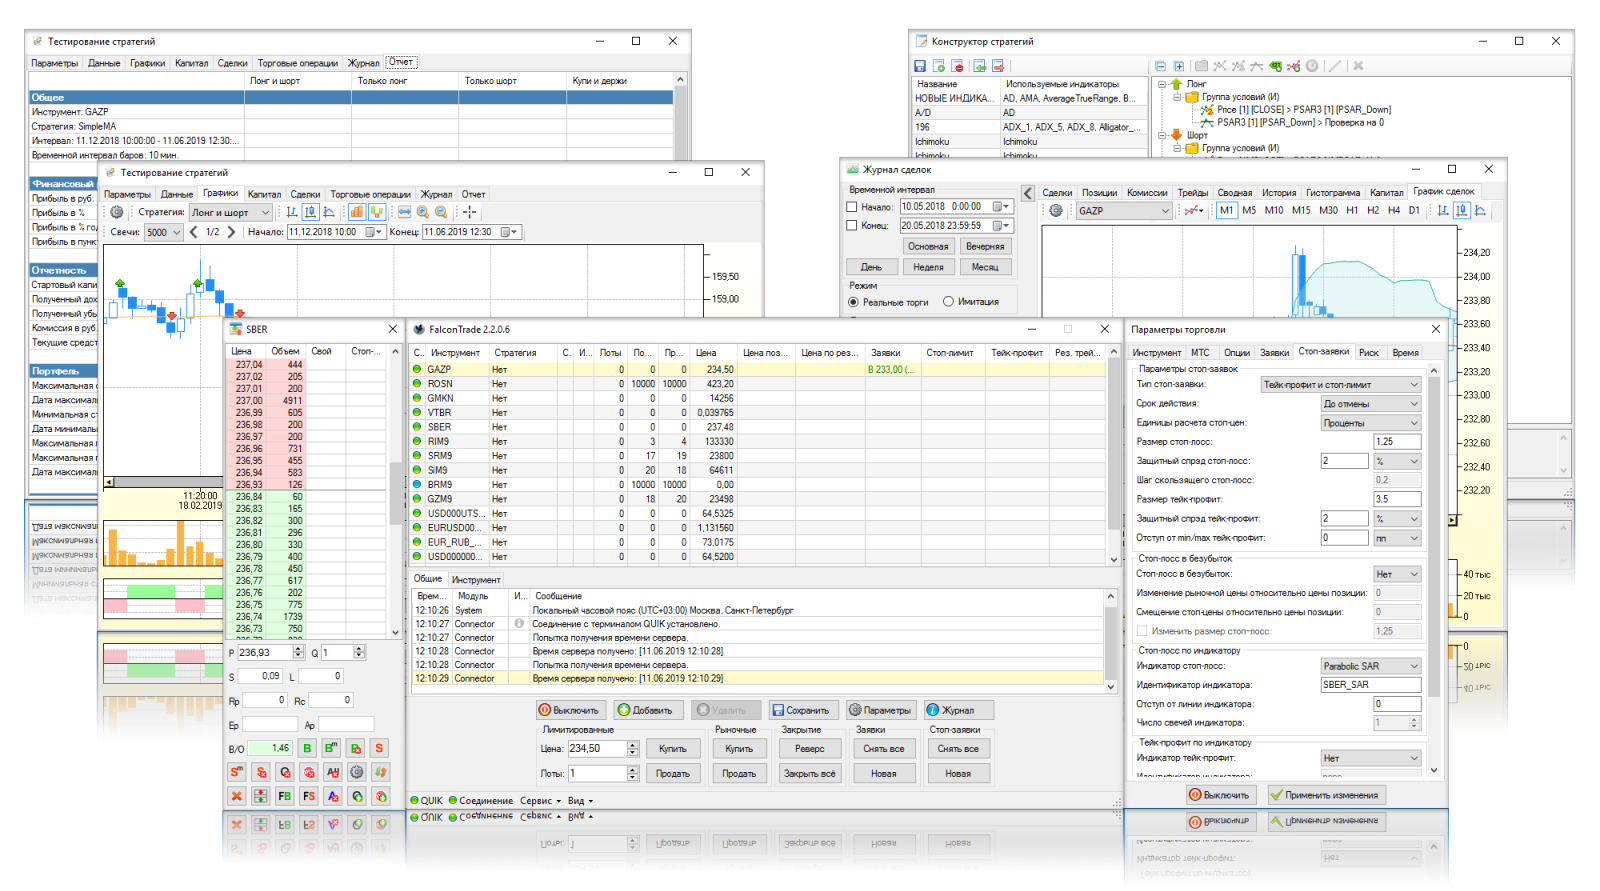
Task: Click Выключить button in FalconTrade
Action: [570, 710]
